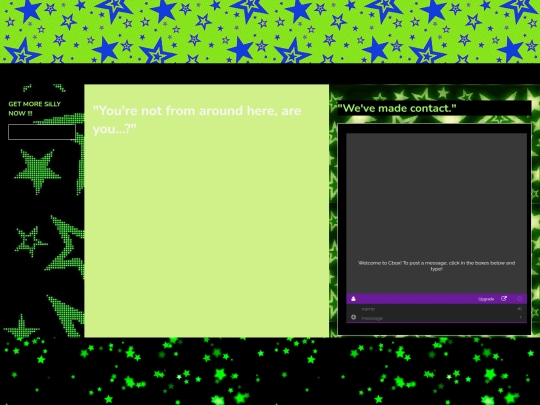Click the user profile icon in Cbox
This screenshot has height=405, width=540.
click(x=353, y=299)
